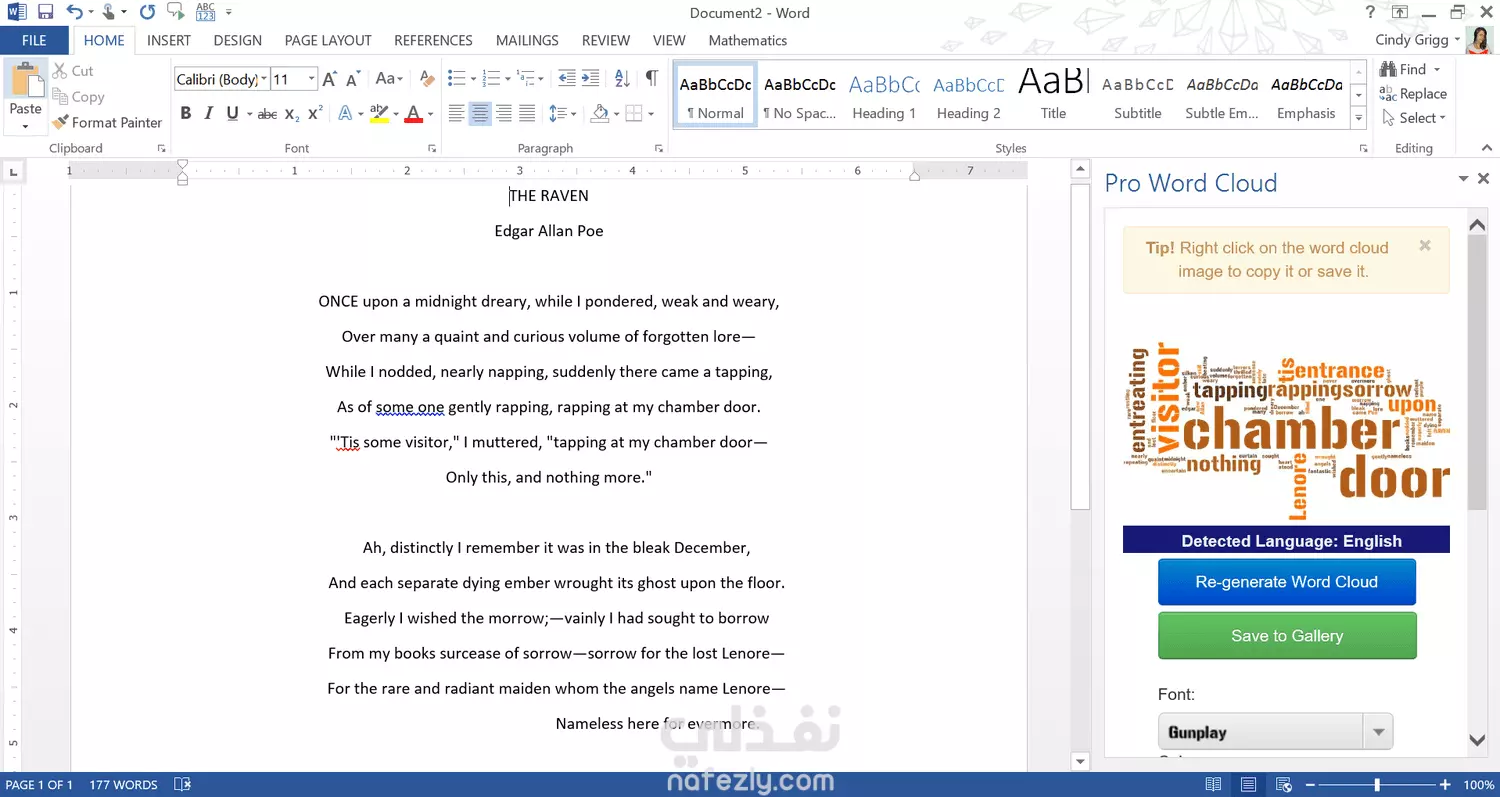Open the Gunplay font dropdown in Pro Word Cloud

click(1379, 732)
